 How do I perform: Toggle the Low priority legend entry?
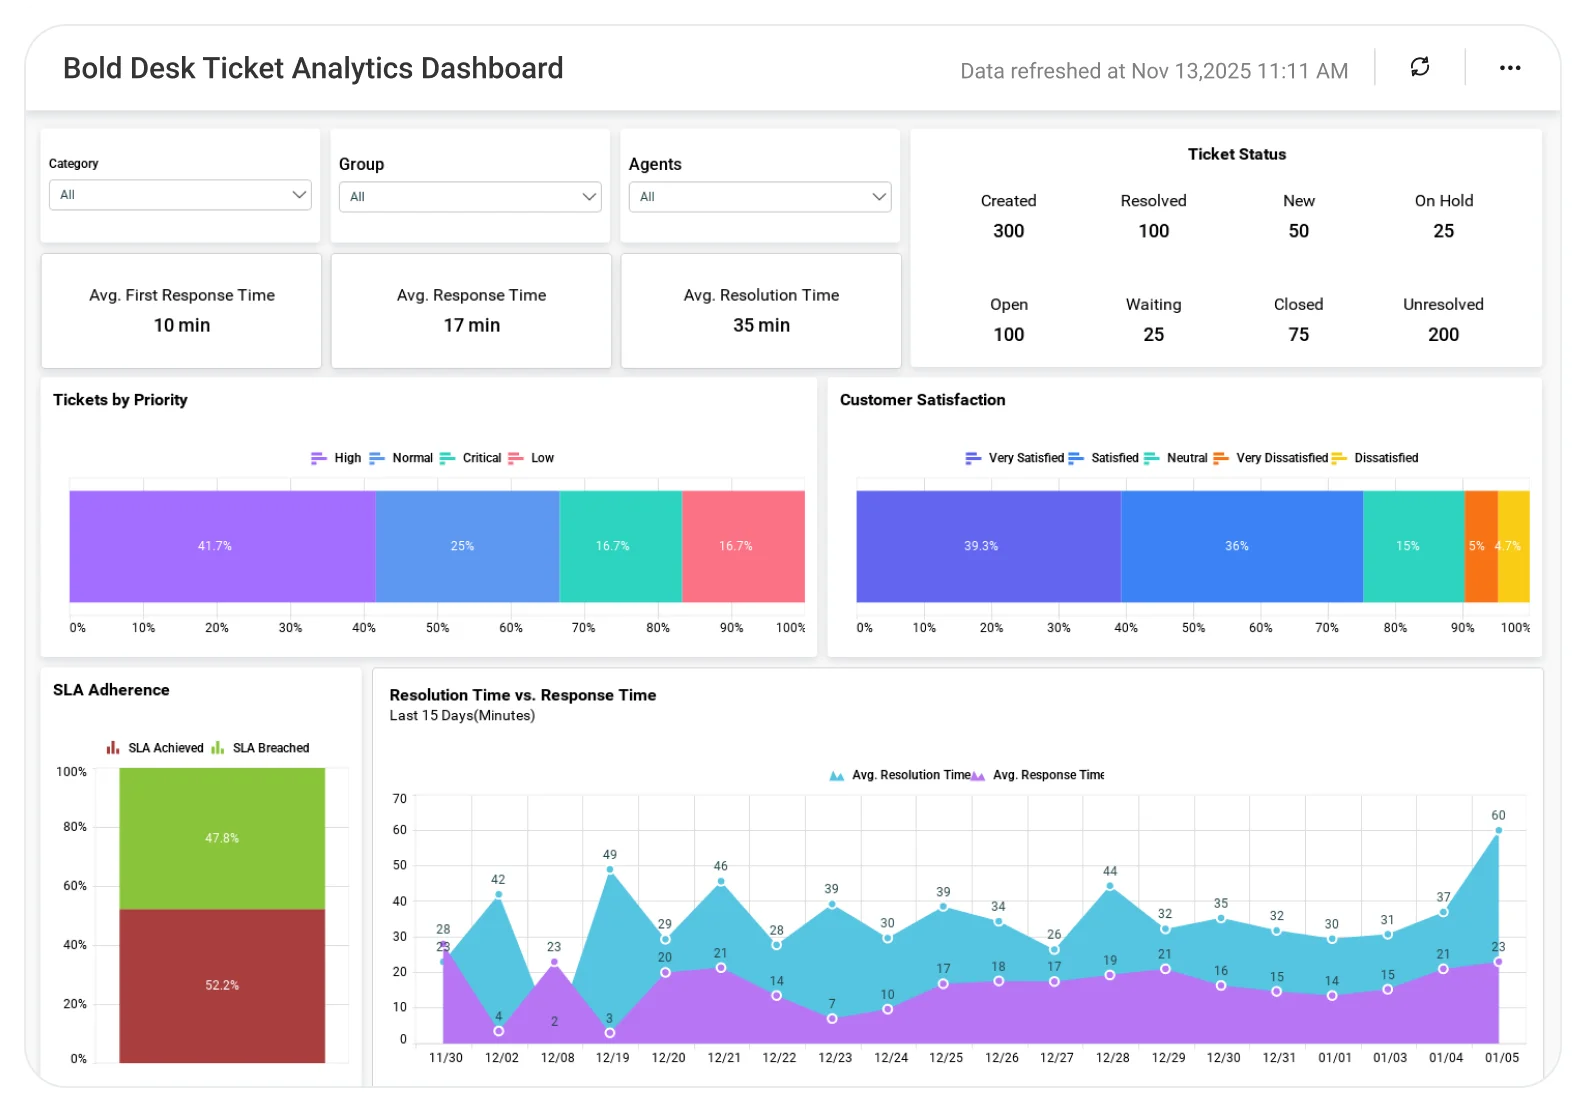[x=531, y=458]
